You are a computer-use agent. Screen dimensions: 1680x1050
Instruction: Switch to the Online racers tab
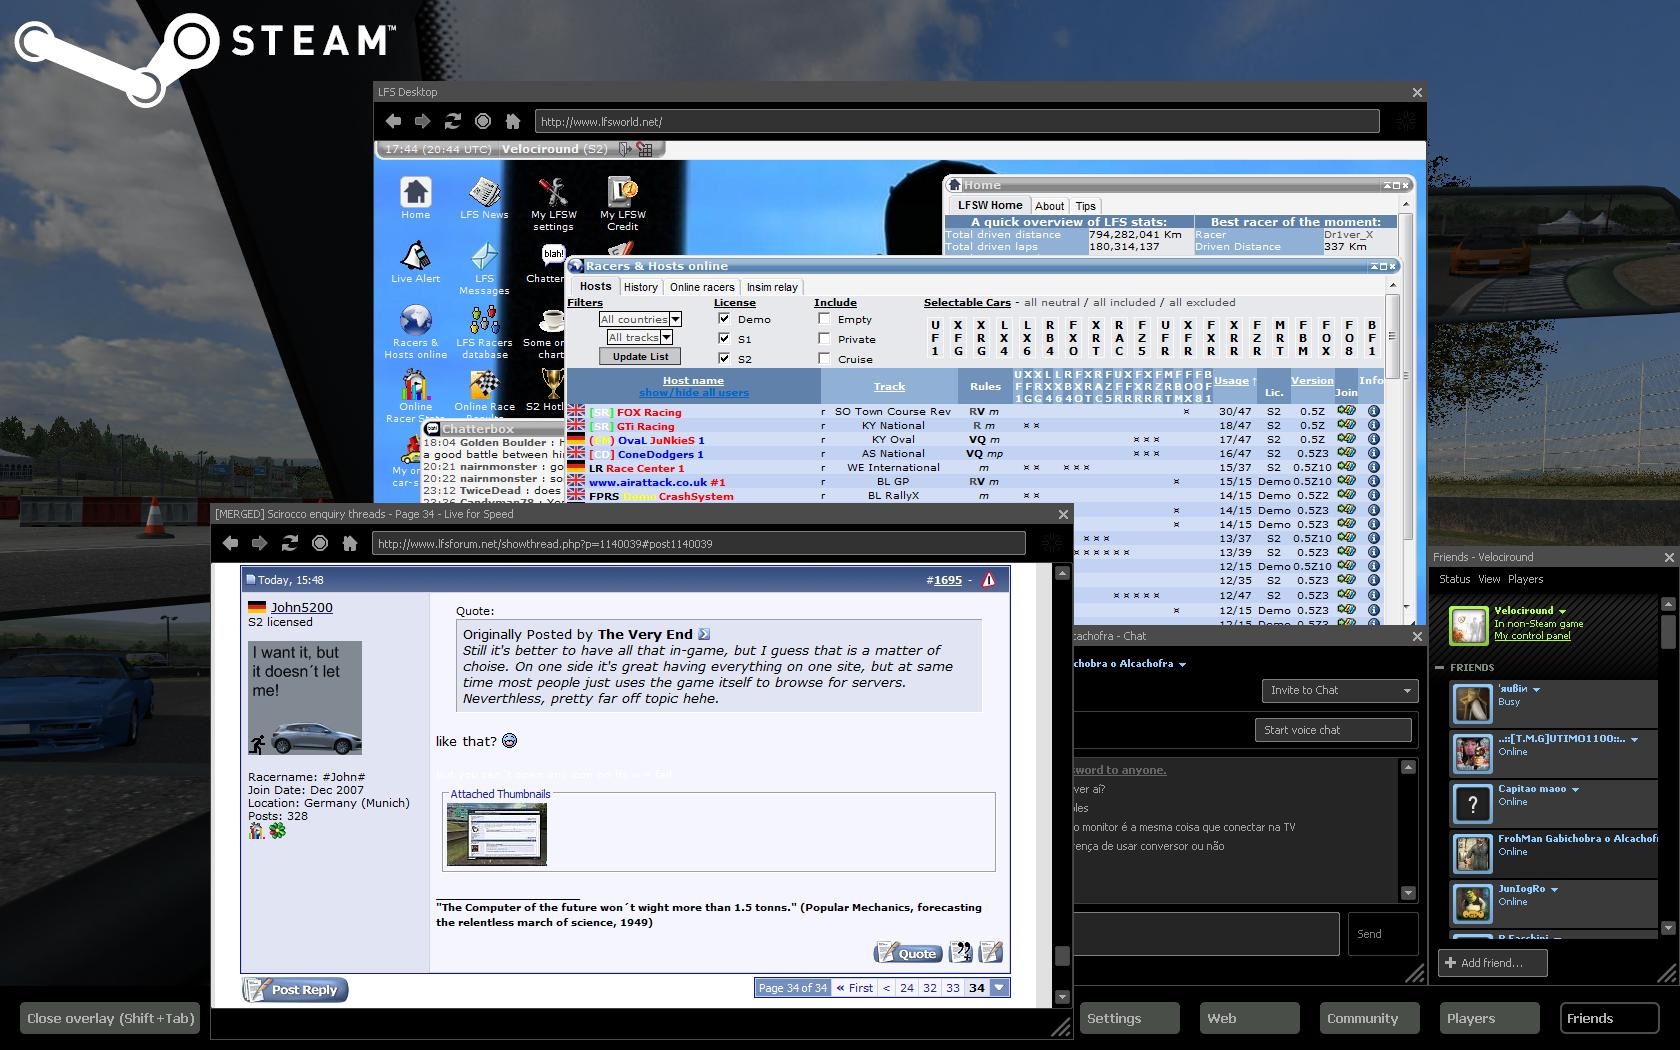tap(702, 287)
